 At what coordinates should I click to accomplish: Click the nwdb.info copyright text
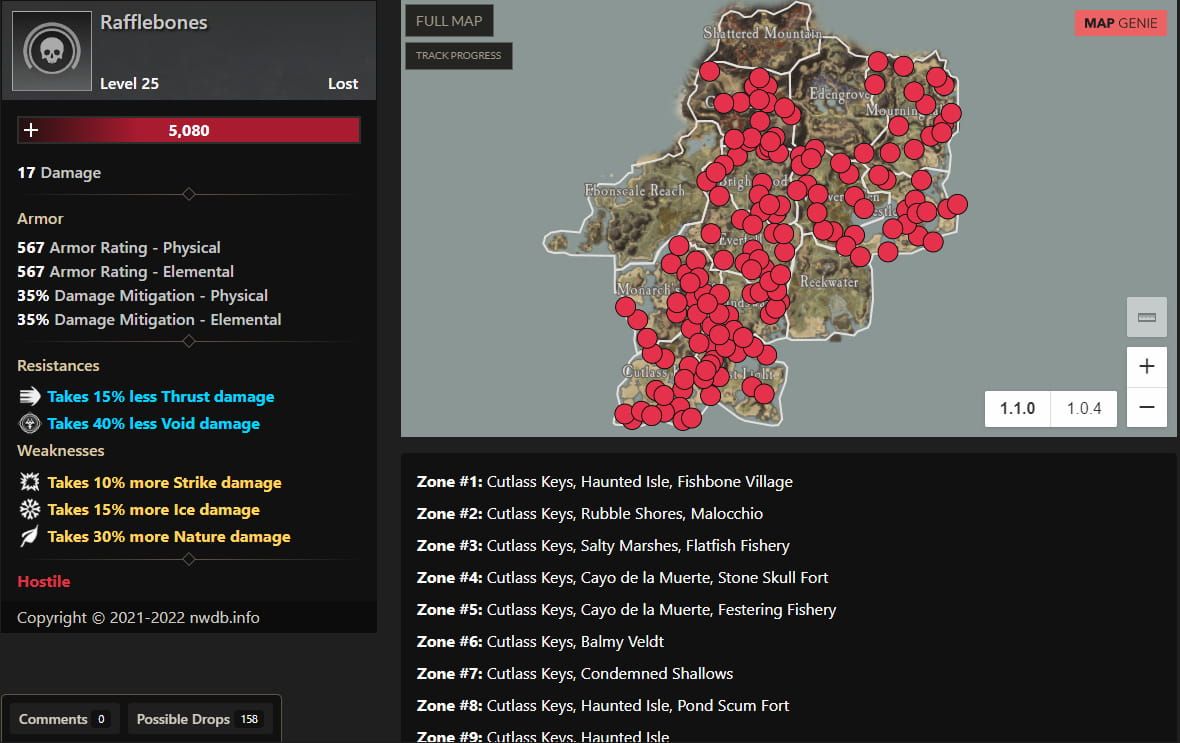[x=138, y=617]
